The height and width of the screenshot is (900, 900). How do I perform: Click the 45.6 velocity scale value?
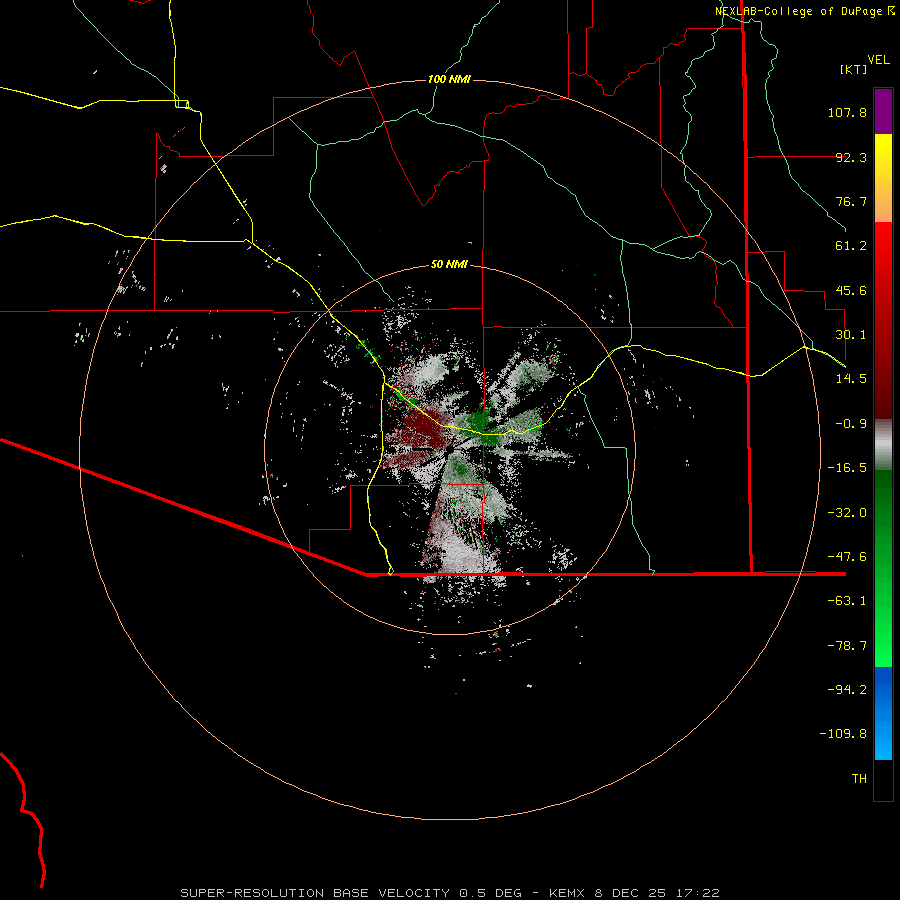coord(851,290)
